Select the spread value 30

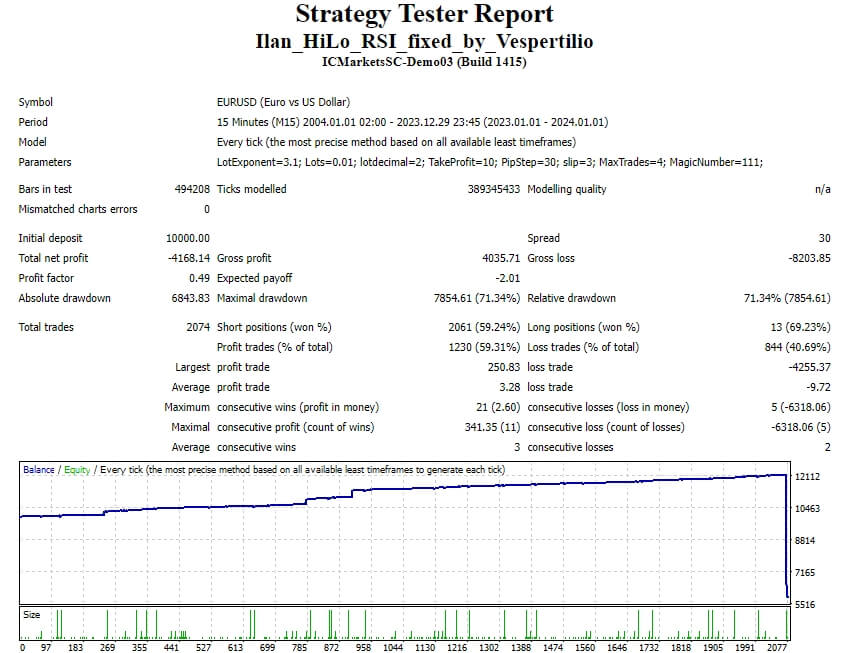(x=825, y=238)
